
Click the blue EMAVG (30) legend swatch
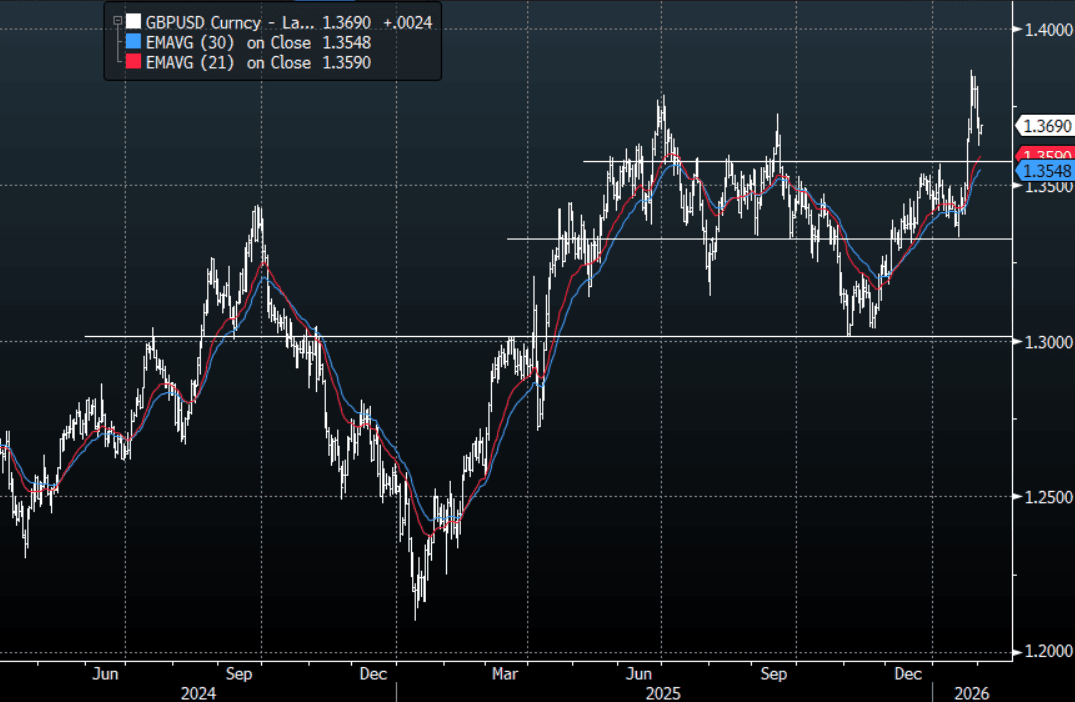point(134,42)
